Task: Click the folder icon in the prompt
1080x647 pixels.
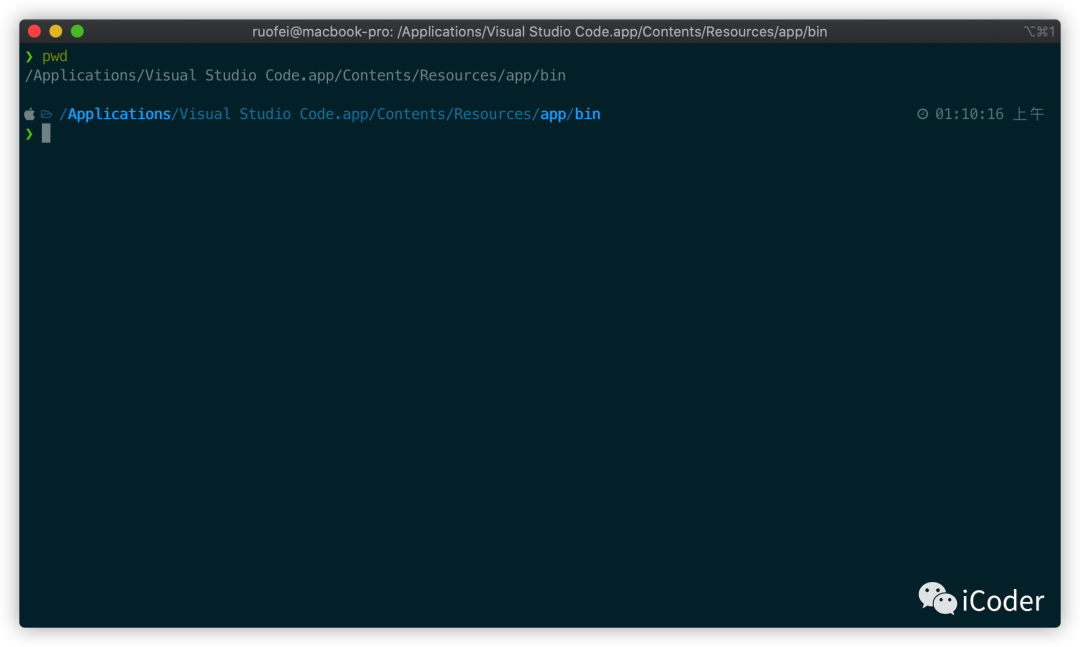Action: pyautogui.click(x=46, y=114)
